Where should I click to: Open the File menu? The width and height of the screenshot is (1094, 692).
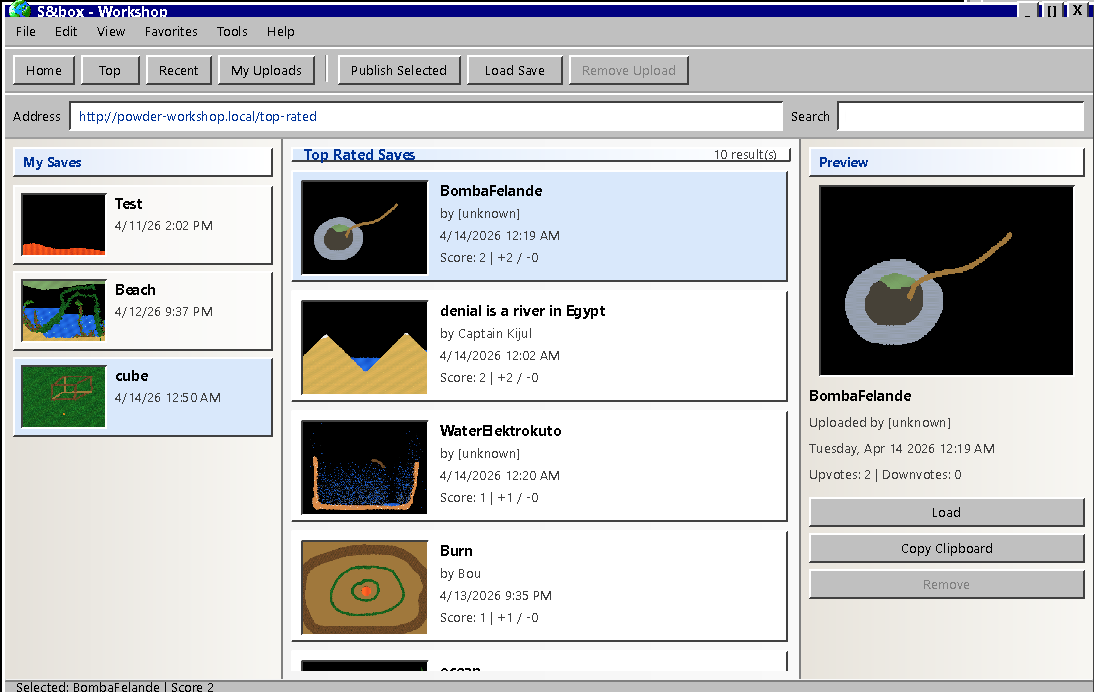26,31
